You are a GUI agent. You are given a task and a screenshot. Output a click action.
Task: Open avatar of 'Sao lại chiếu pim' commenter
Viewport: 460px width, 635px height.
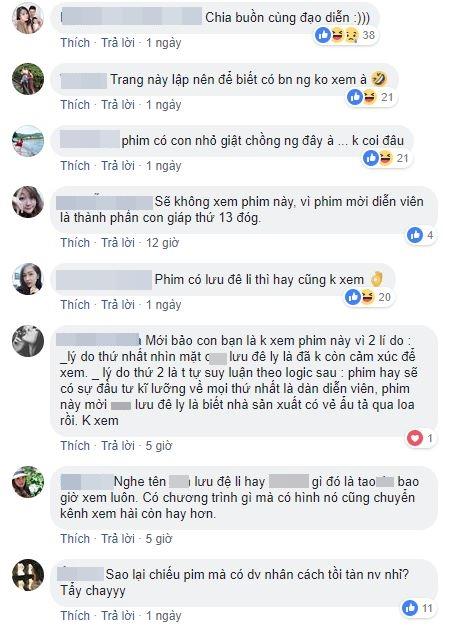click(28, 575)
